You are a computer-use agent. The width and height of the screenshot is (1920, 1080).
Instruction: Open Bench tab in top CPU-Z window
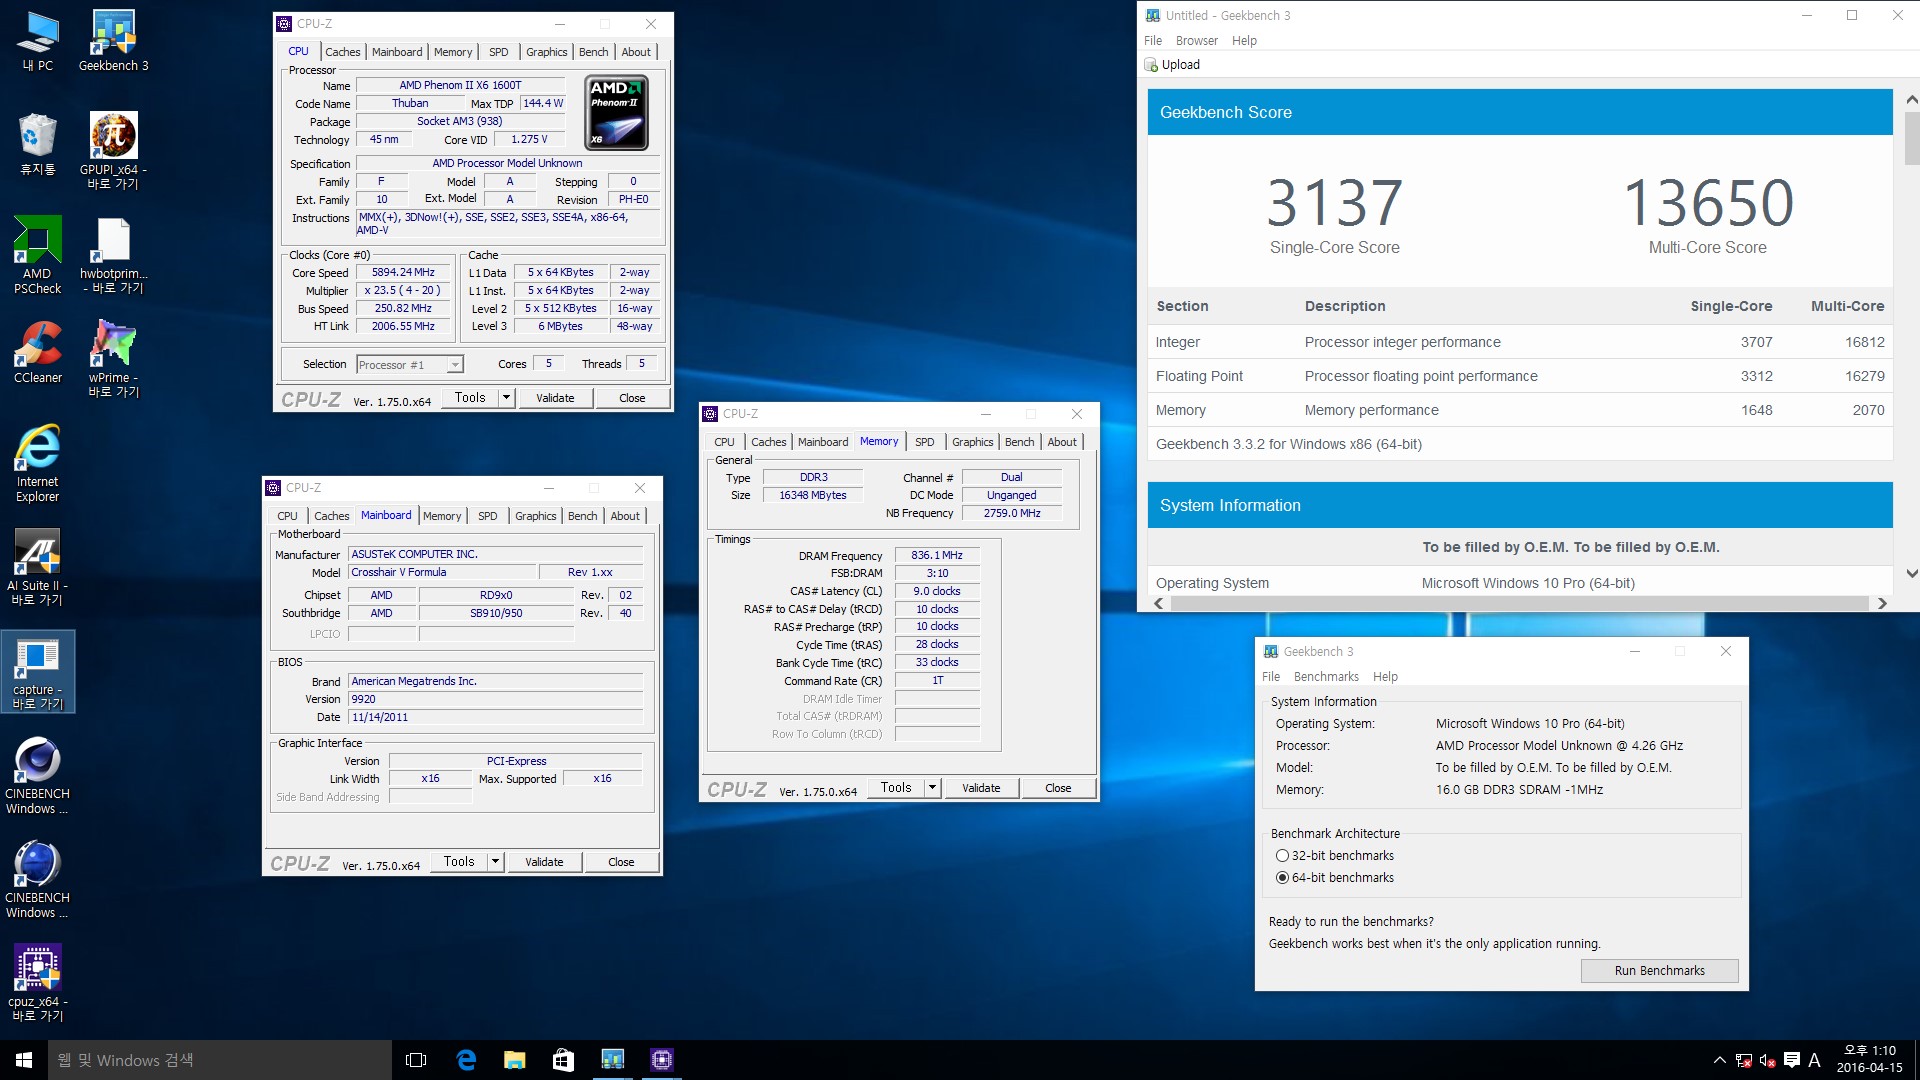pos(593,52)
